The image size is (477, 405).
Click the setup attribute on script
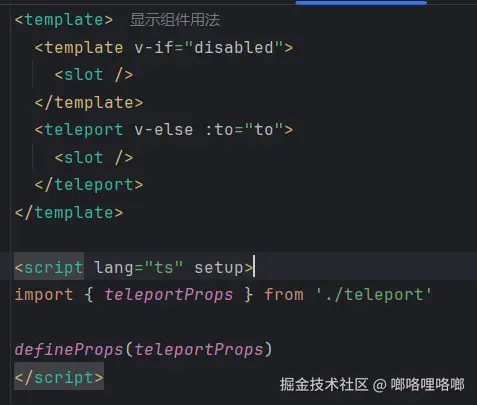tap(219, 267)
